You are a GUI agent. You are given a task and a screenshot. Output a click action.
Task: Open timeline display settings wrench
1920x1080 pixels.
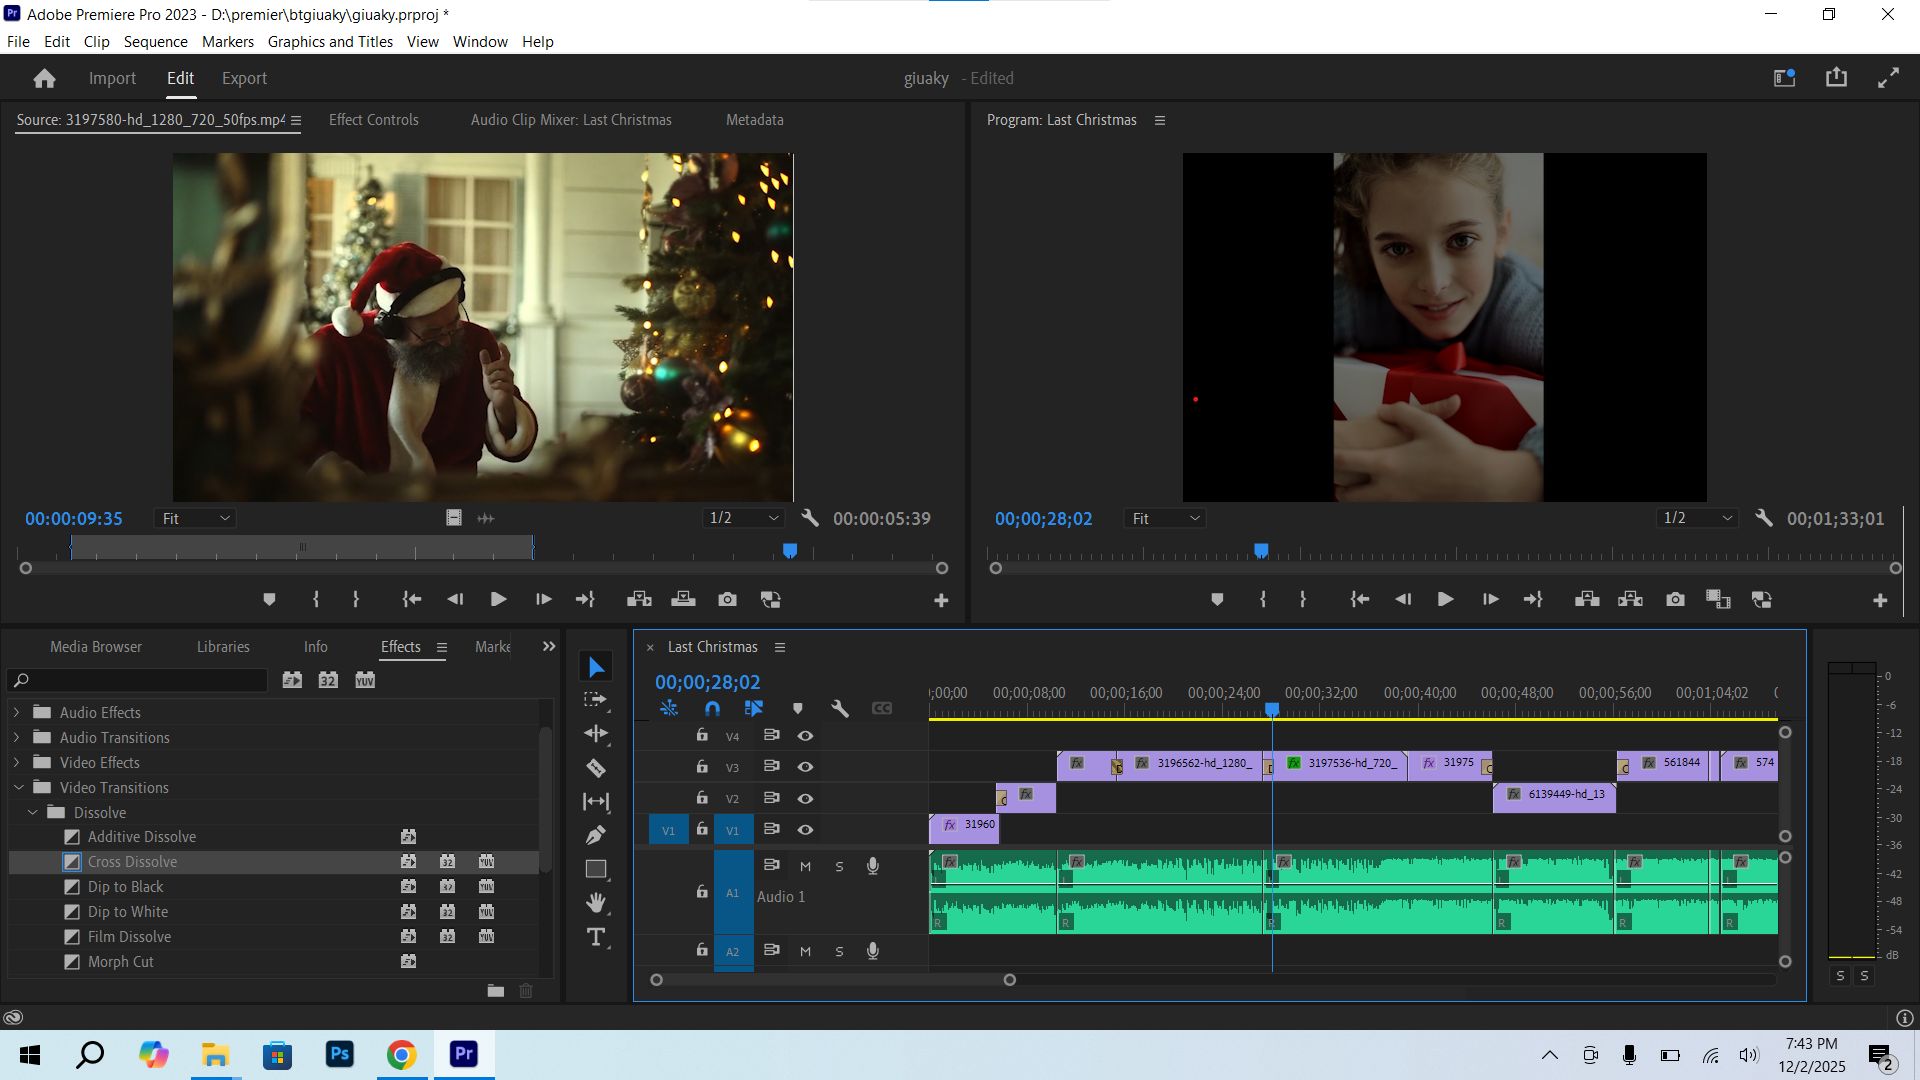pos(840,708)
